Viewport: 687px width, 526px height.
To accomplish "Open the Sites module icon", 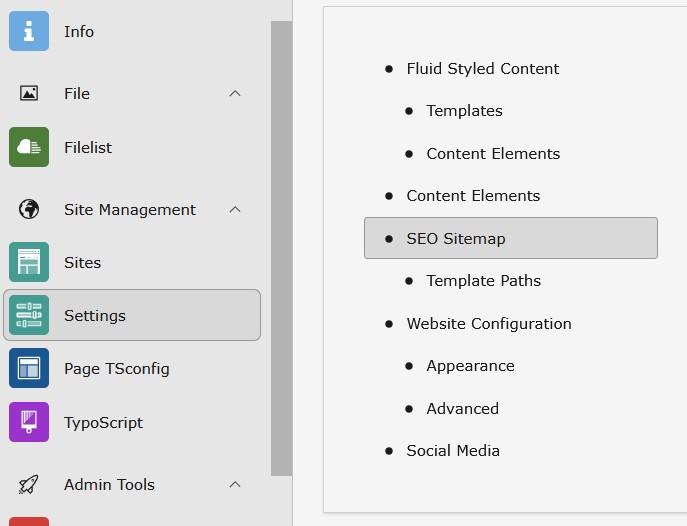I will click(29, 262).
